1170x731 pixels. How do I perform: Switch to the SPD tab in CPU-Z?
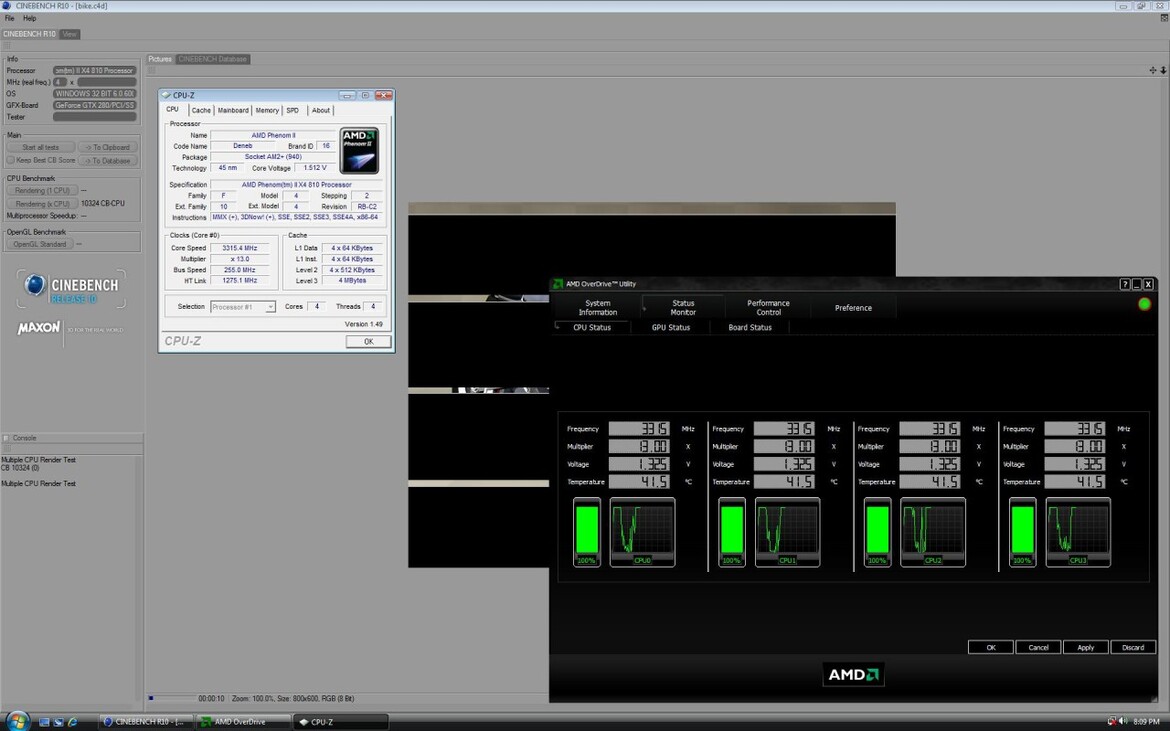[x=292, y=110]
